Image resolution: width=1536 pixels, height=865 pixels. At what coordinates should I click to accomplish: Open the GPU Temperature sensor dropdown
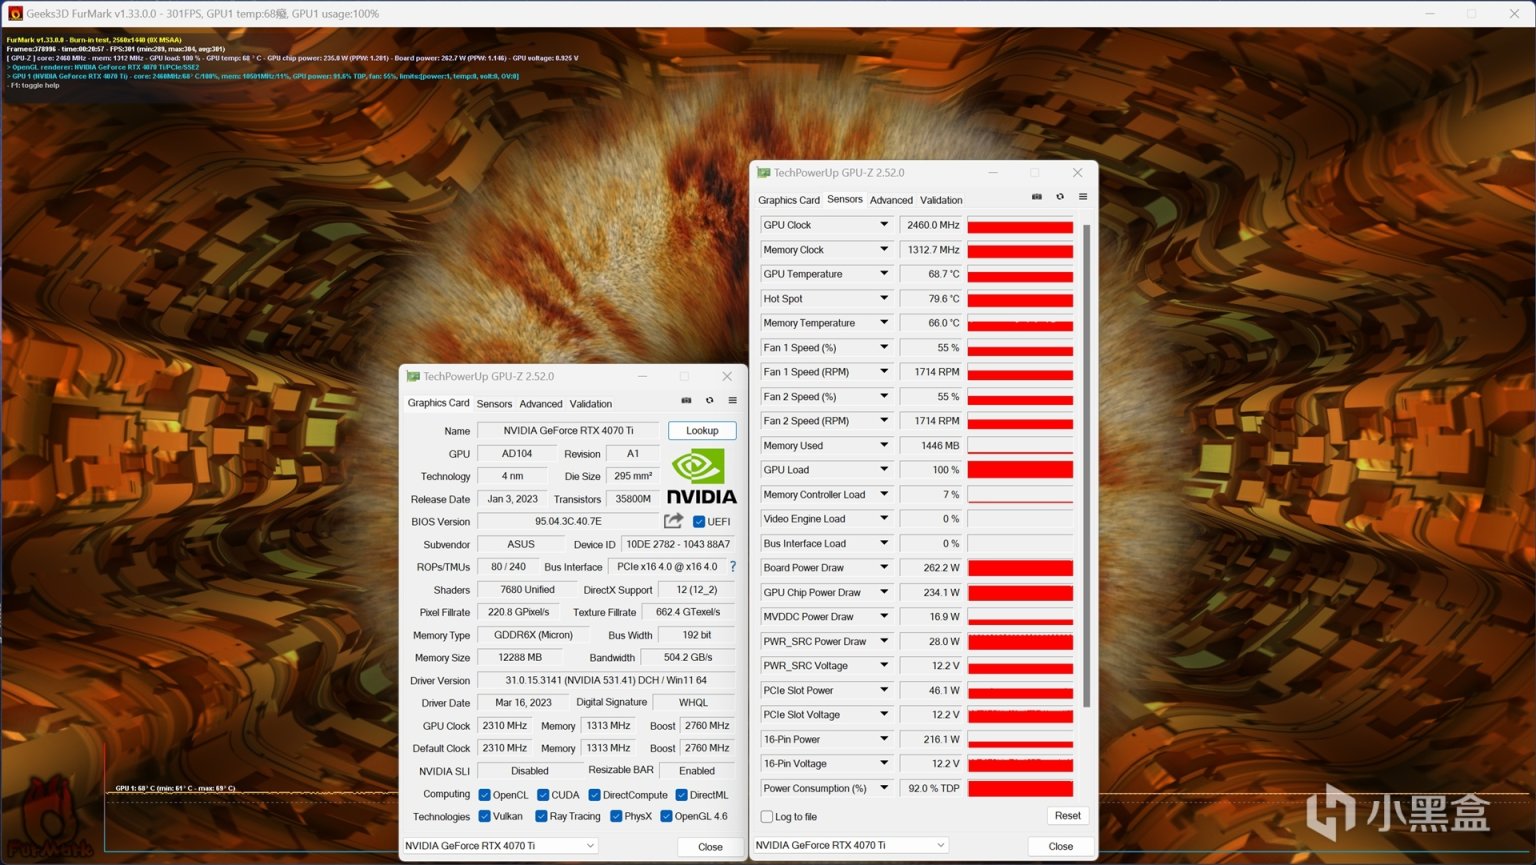[x=884, y=274]
